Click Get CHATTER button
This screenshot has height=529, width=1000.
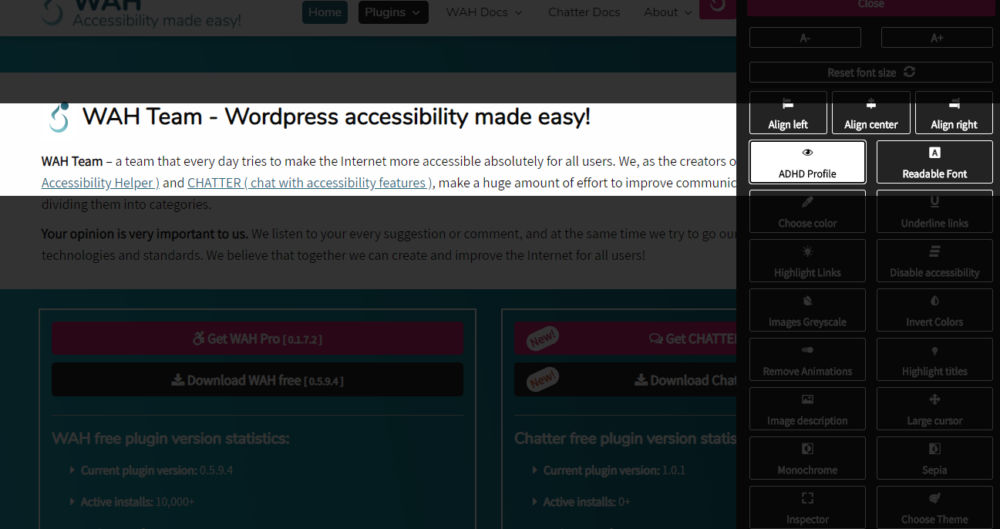(x=626, y=338)
